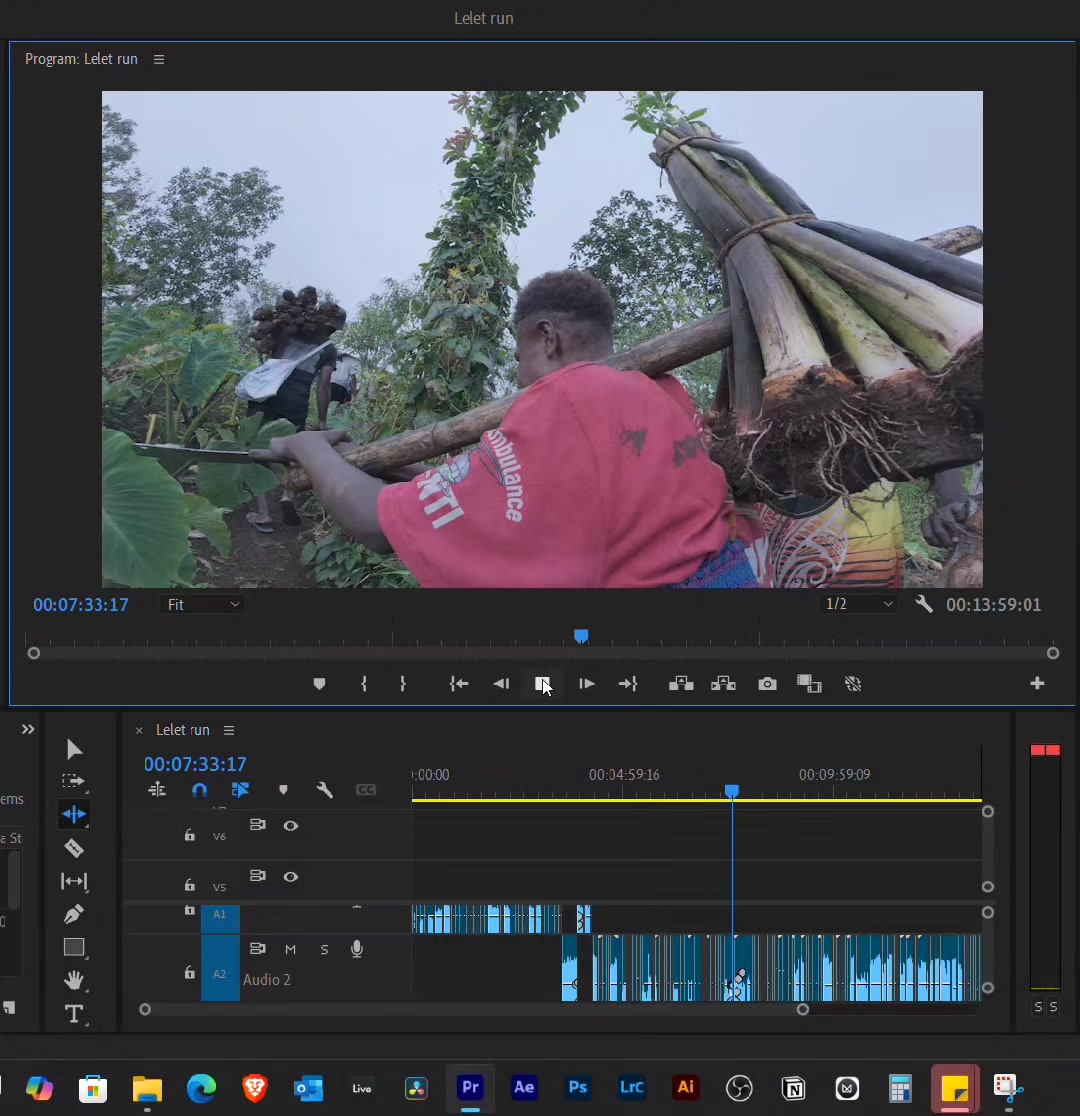Toggle lock on track A2

pyautogui.click(x=189, y=972)
